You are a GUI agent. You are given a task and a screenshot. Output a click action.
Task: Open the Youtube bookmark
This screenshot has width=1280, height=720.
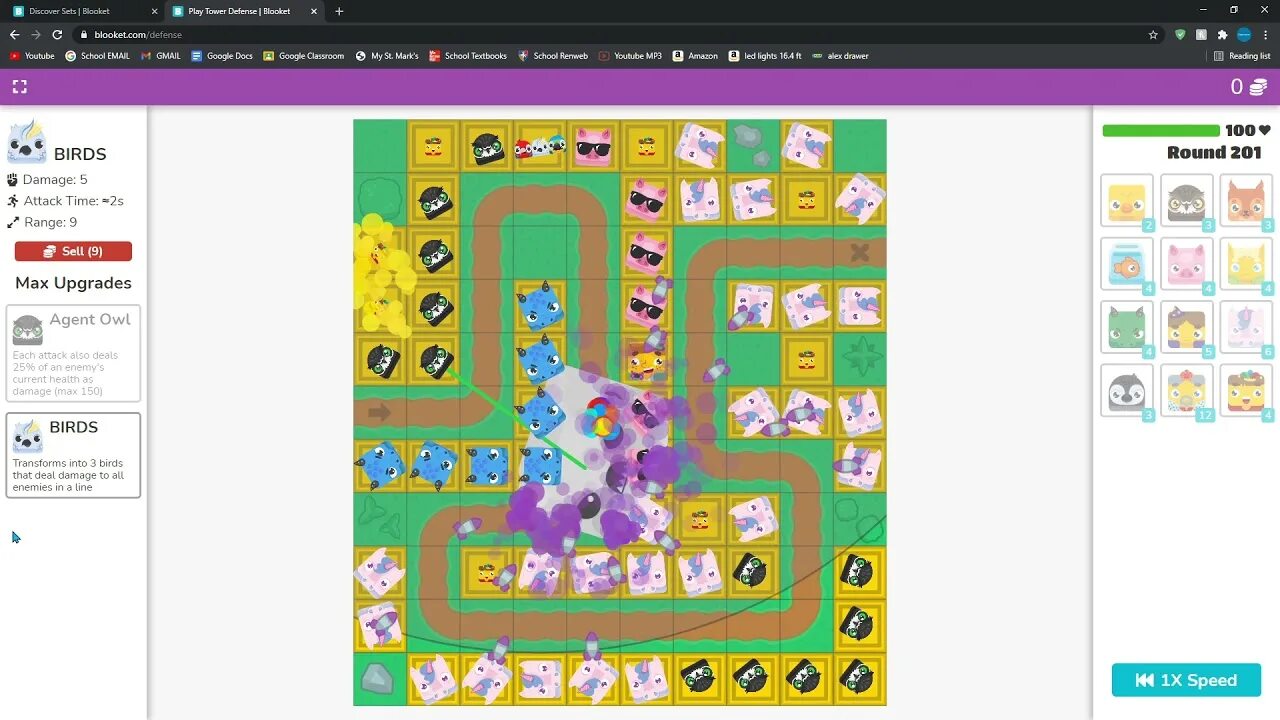pos(32,56)
